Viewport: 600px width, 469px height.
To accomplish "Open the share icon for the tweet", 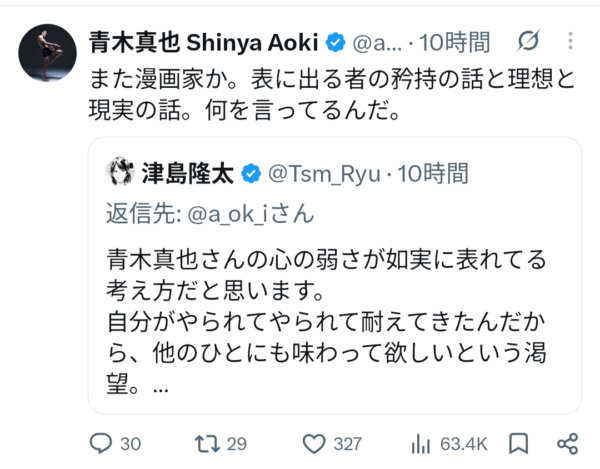I will pos(567,444).
